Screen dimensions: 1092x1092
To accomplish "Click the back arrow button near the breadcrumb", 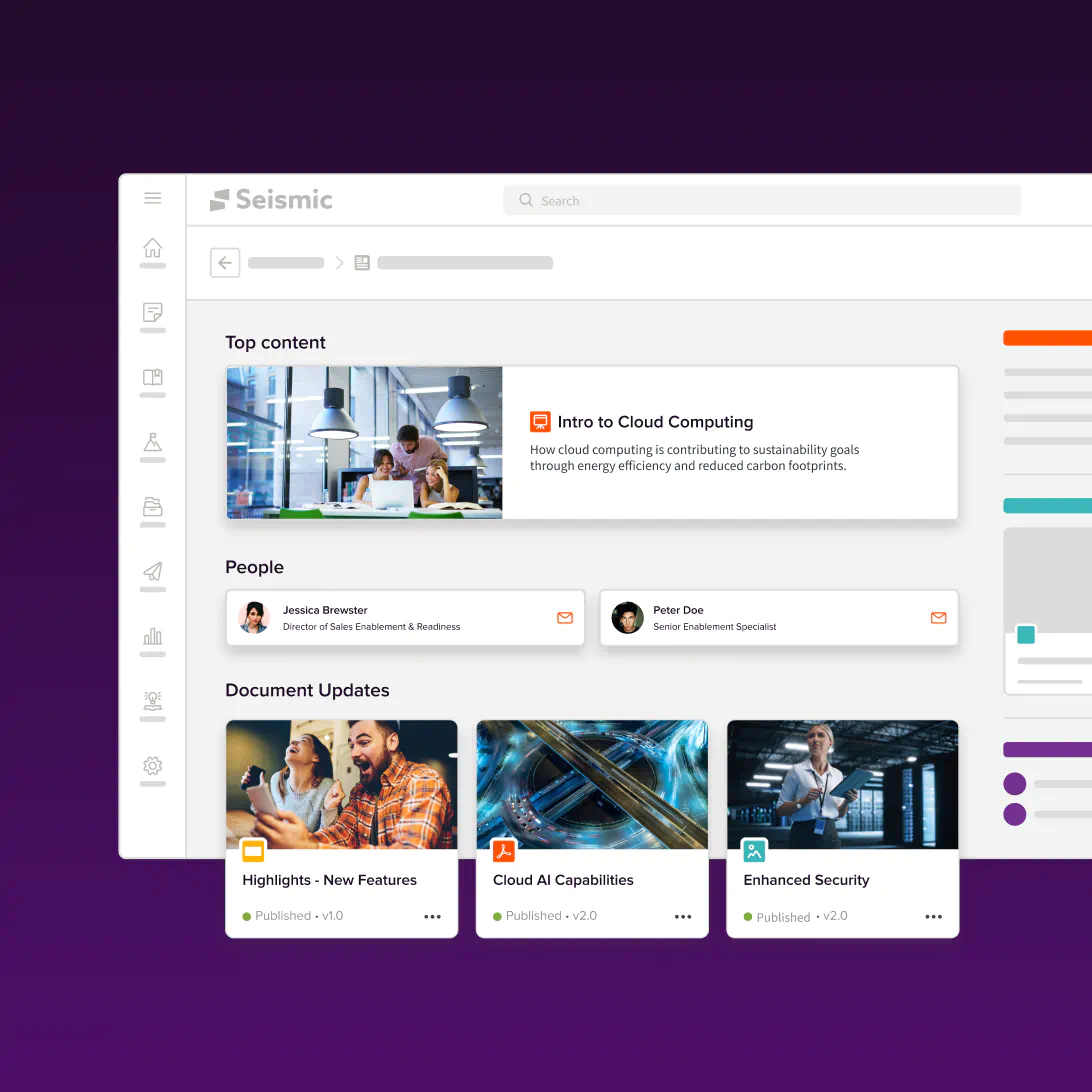I will pos(224,262).
